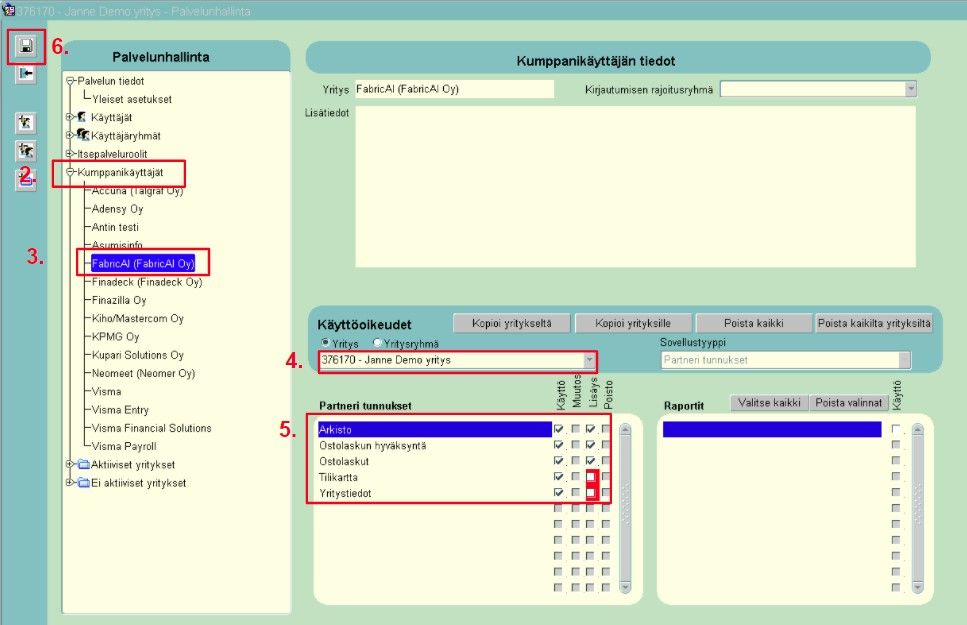Click scroll up arrow in Partneri tunnukset list
The height and width of the screenshot is (625, 967).
625,430
